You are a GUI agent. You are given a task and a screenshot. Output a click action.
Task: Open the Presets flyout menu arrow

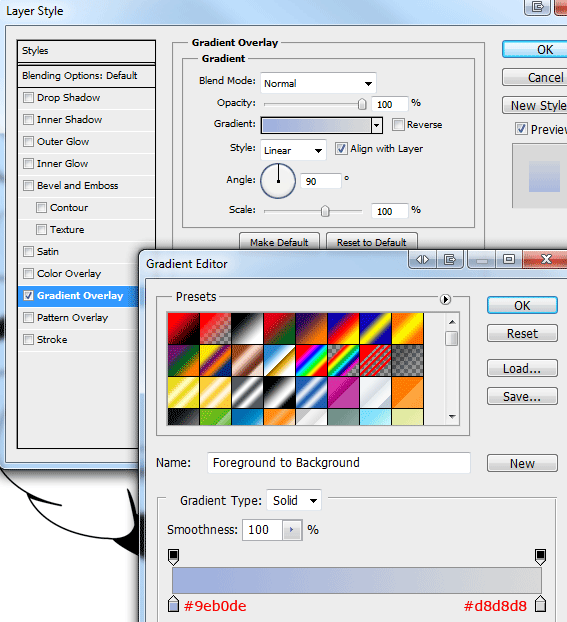coord(445,299)
